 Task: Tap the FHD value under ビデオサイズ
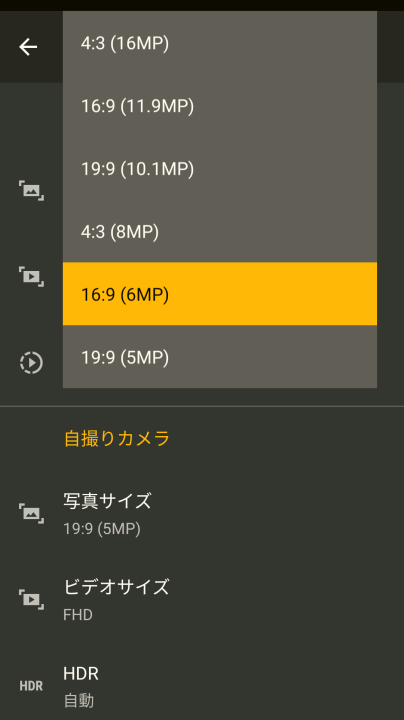pos(78,614)
